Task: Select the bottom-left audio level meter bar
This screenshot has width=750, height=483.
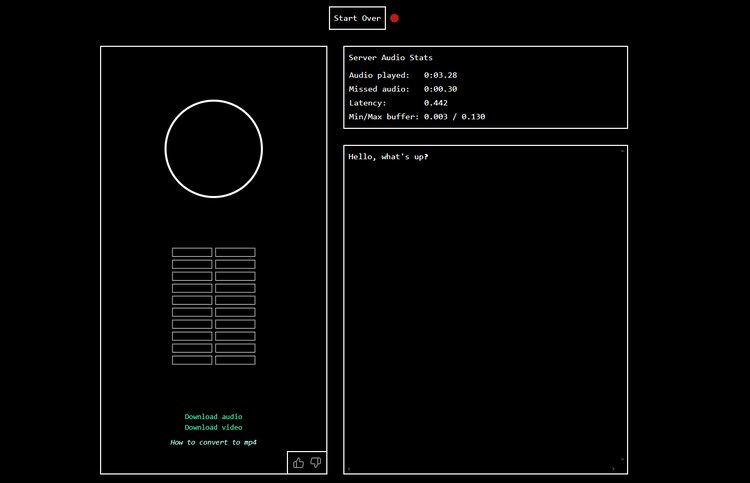Action: tap(192, 360)
